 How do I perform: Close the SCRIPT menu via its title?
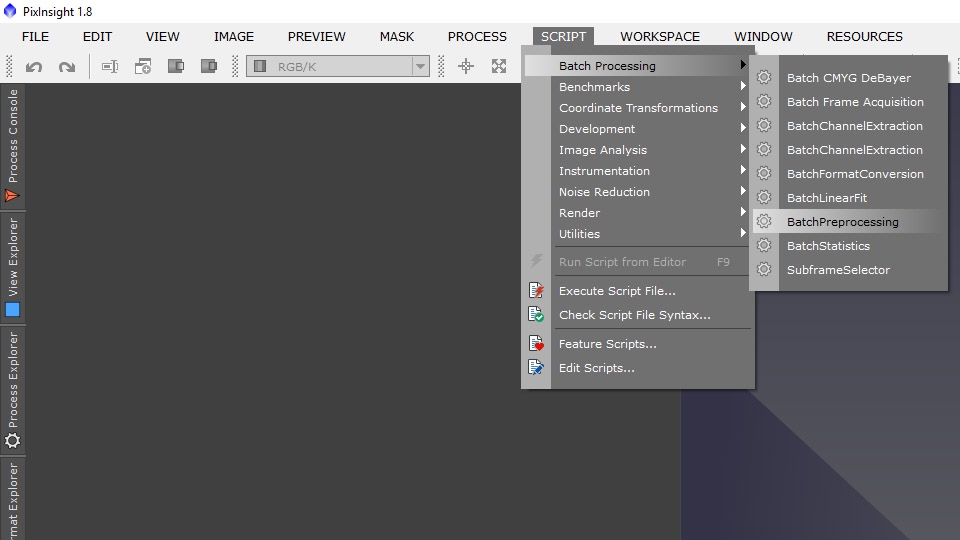[x=563, y=37]
